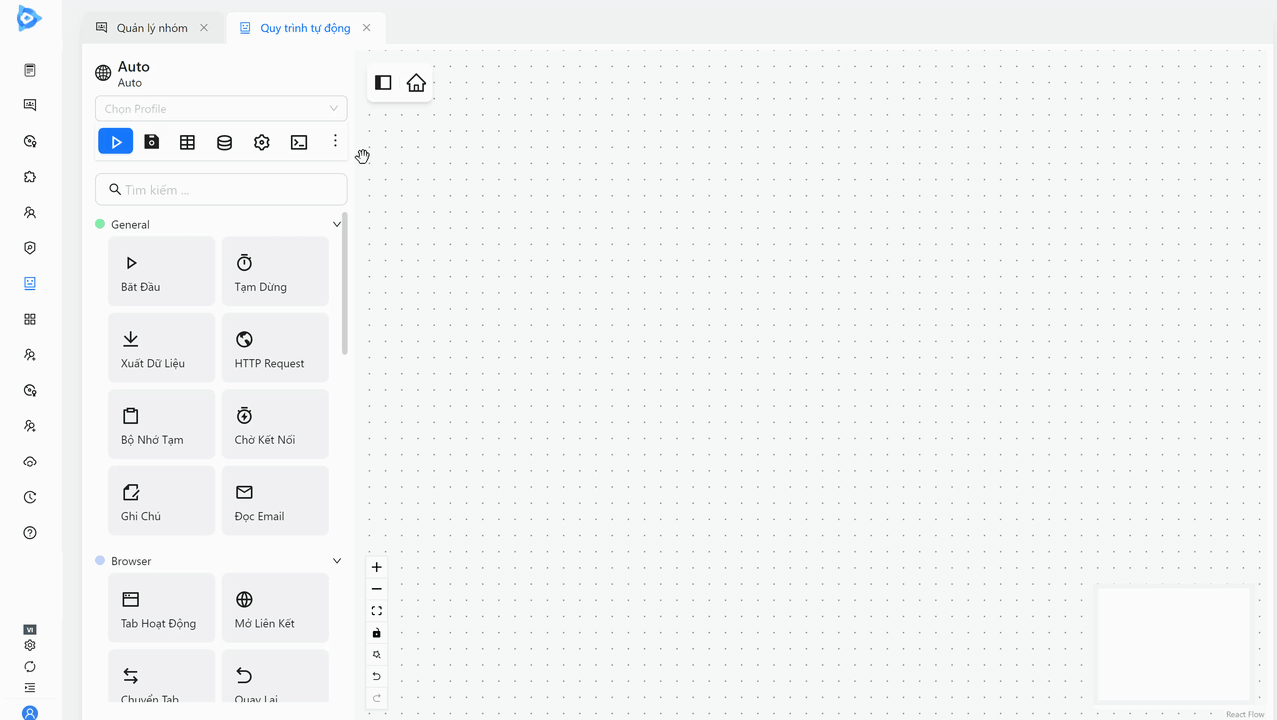Undo the last canvas action

coord(376,676)
